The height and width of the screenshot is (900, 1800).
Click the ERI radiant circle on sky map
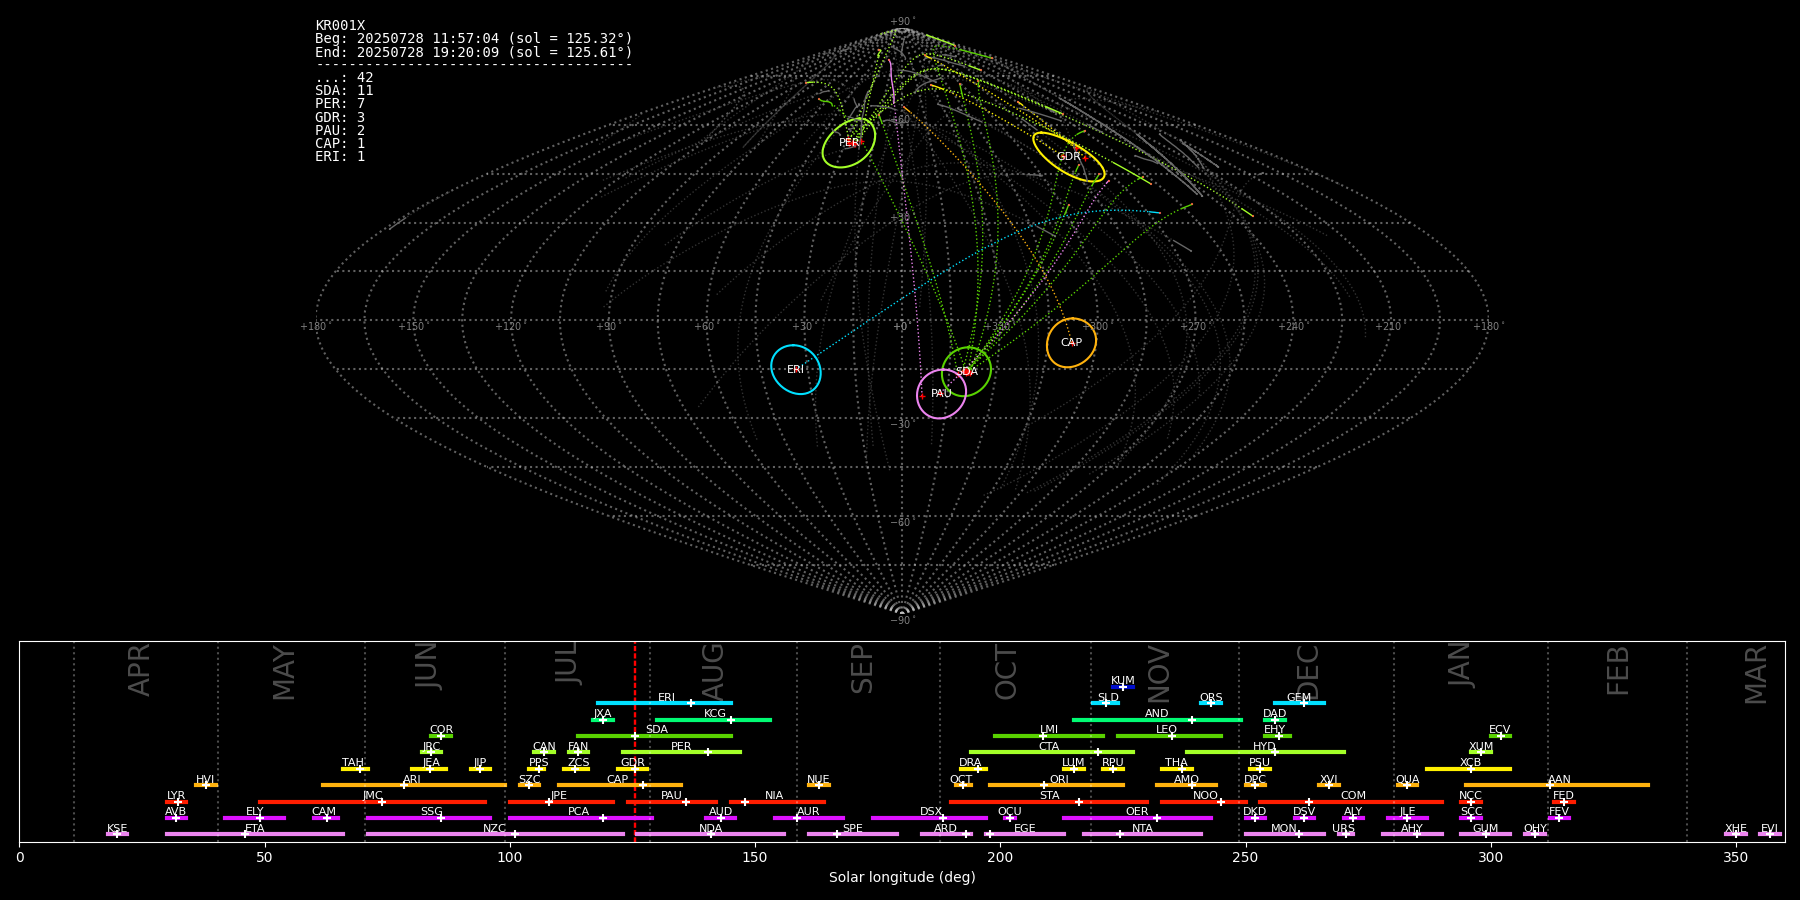(x=796, y=370)
